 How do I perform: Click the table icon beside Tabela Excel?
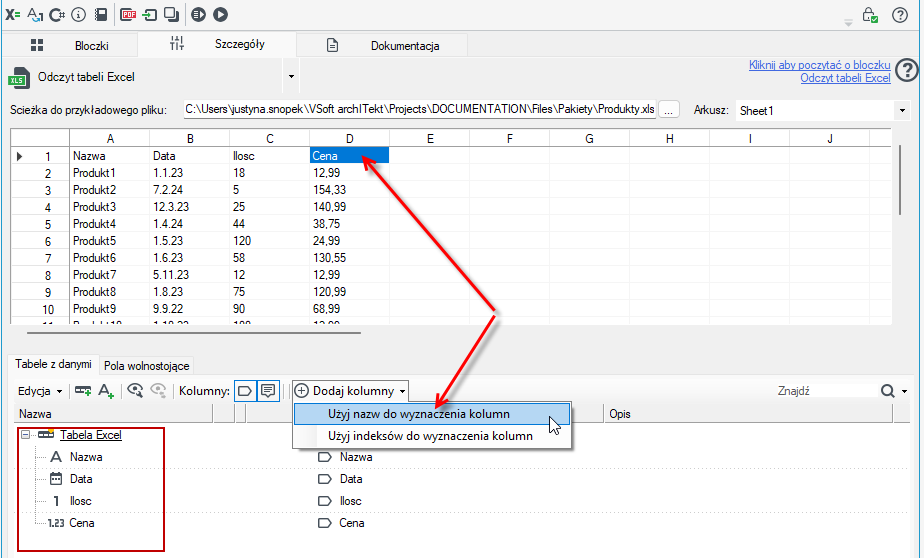[46, 435]
